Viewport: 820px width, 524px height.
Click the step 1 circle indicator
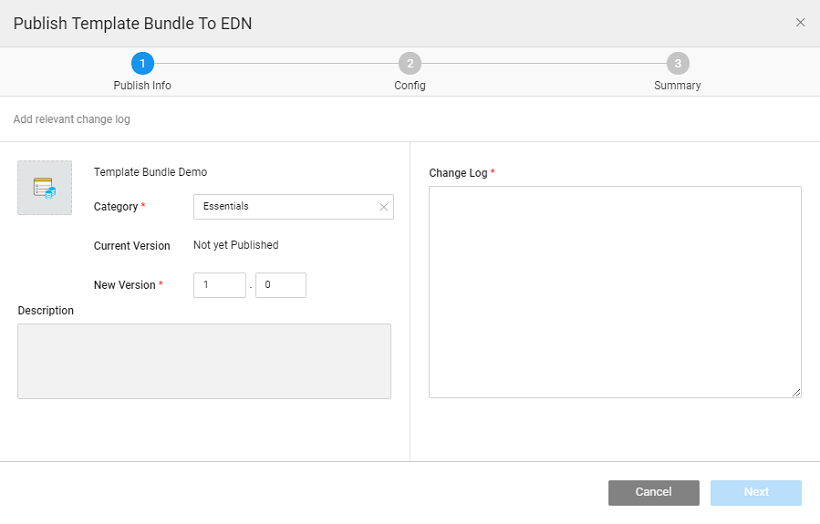pyautogui.click(x=142, y=64)
